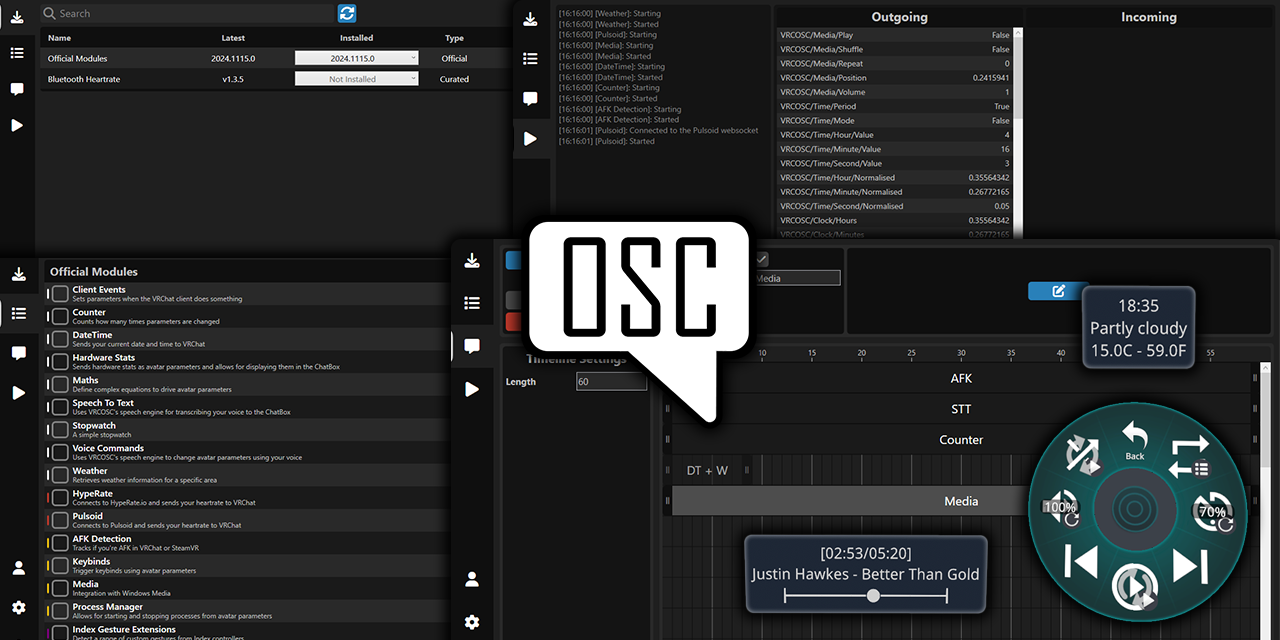Enable the DateTime module checkbox
The height and width of the screenshot is (640, 1280).
tap(60, 339)
